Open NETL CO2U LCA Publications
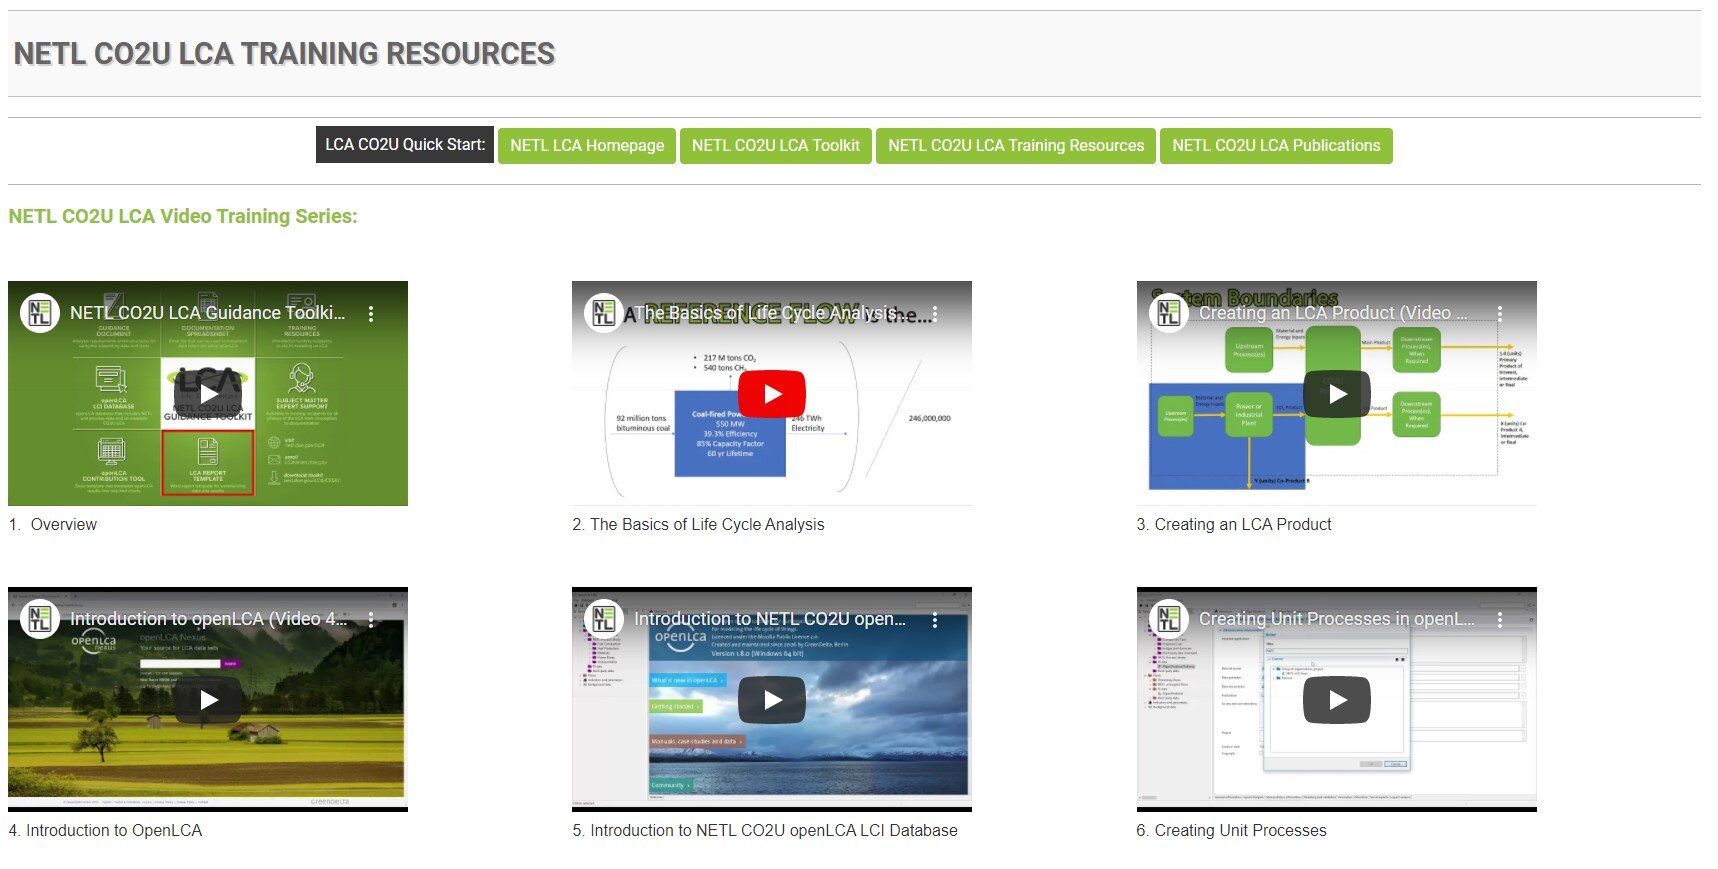Screen dimensions: 1718x869 coord(1276,145)
